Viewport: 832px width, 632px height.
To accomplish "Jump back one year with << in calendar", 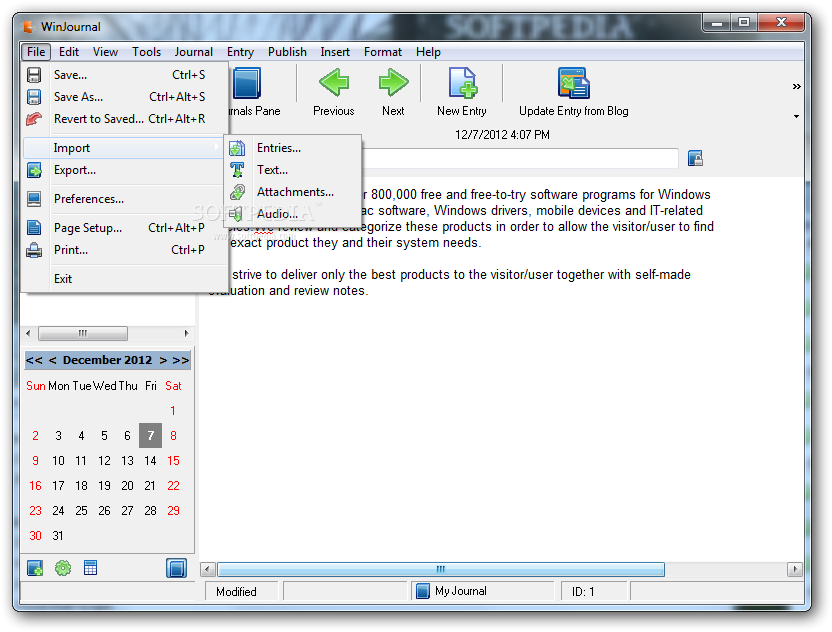I will (x=34, y=360).
